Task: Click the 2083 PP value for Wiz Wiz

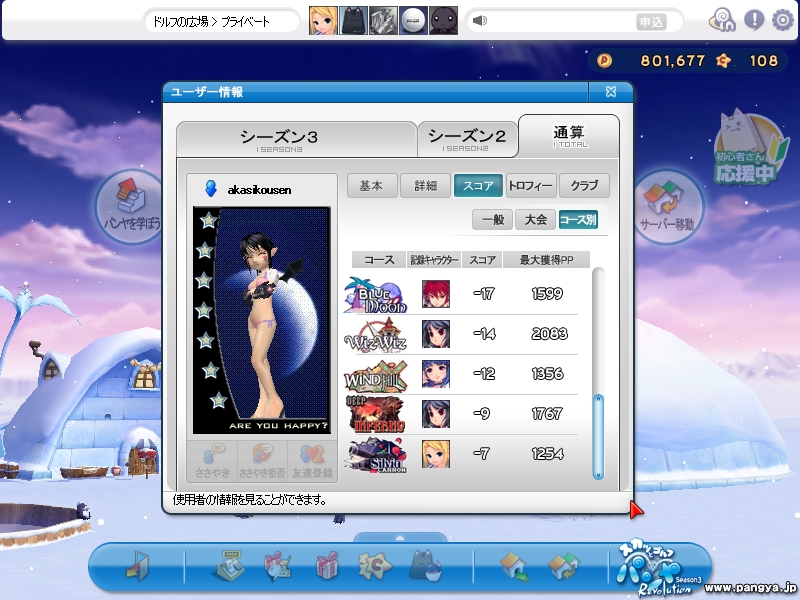Action: coord(549,334)
